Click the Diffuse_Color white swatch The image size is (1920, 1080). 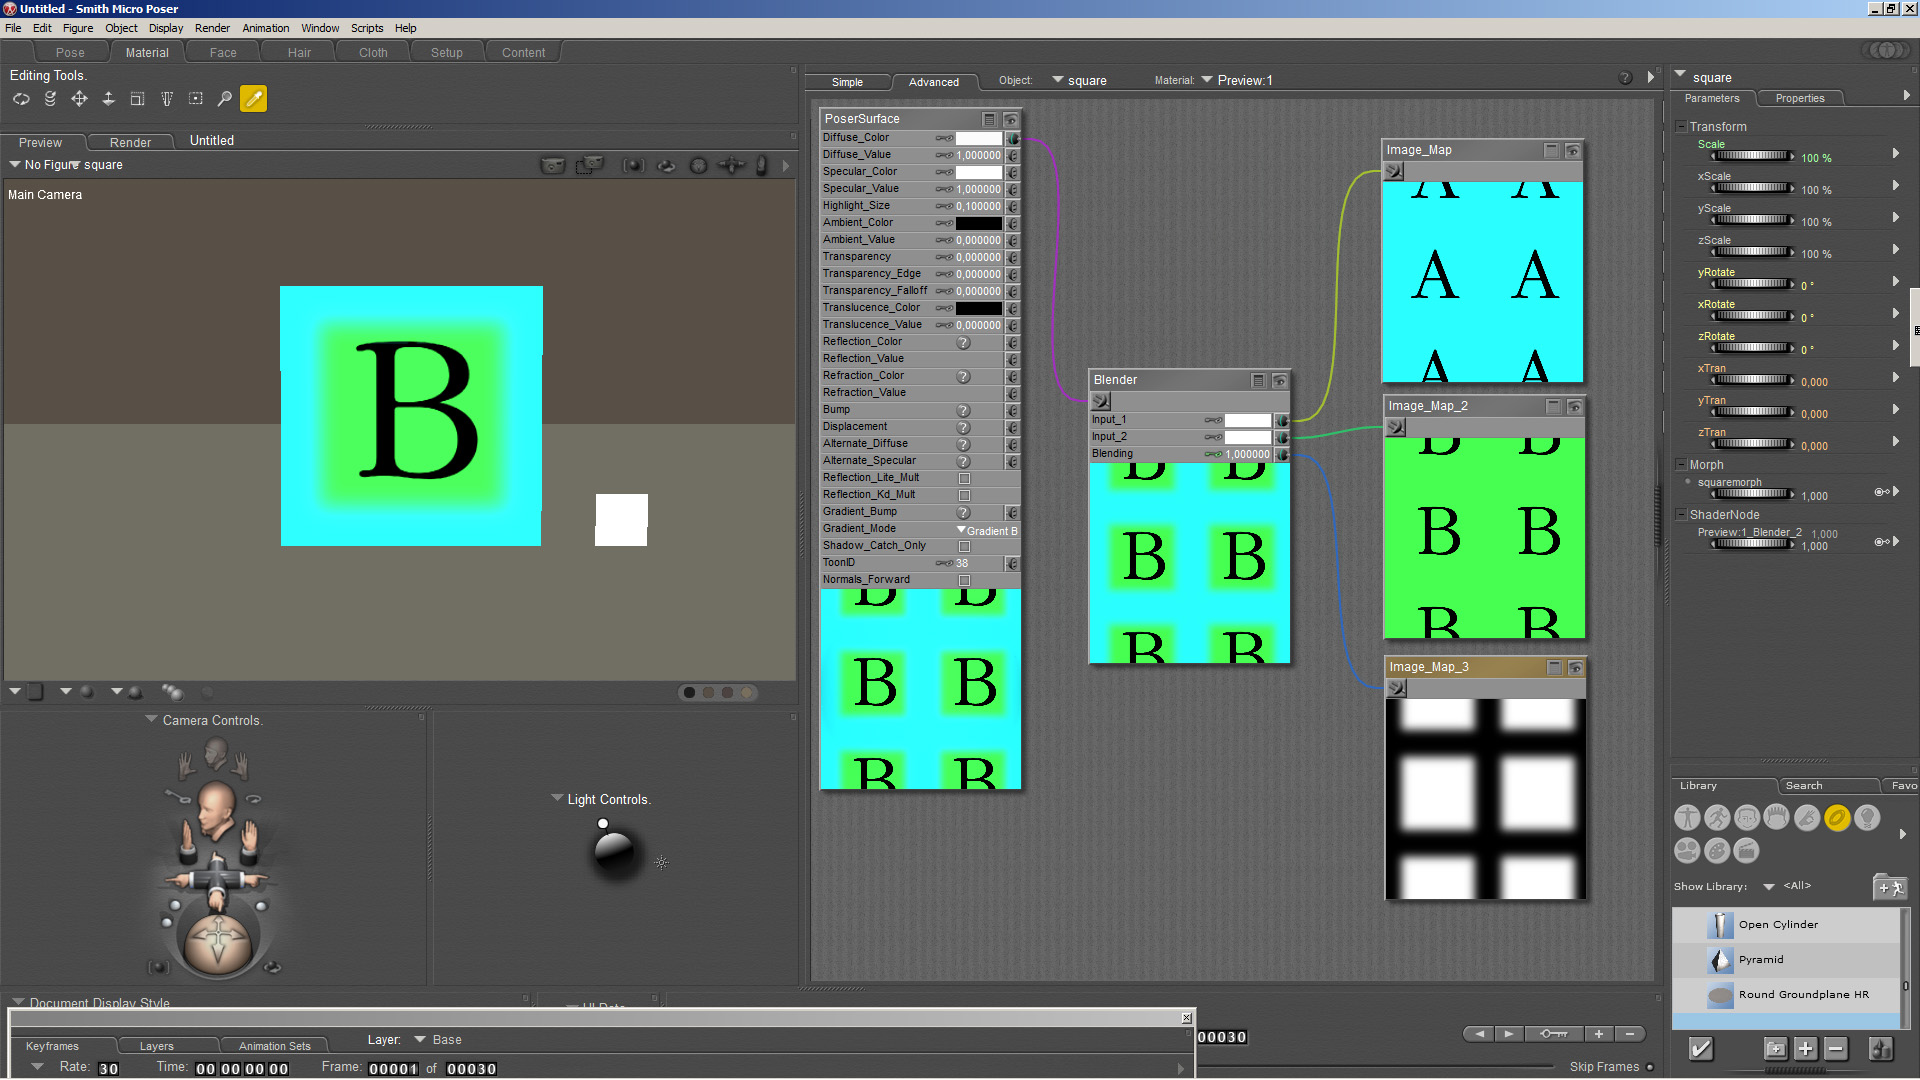click(x=978, y=139)
